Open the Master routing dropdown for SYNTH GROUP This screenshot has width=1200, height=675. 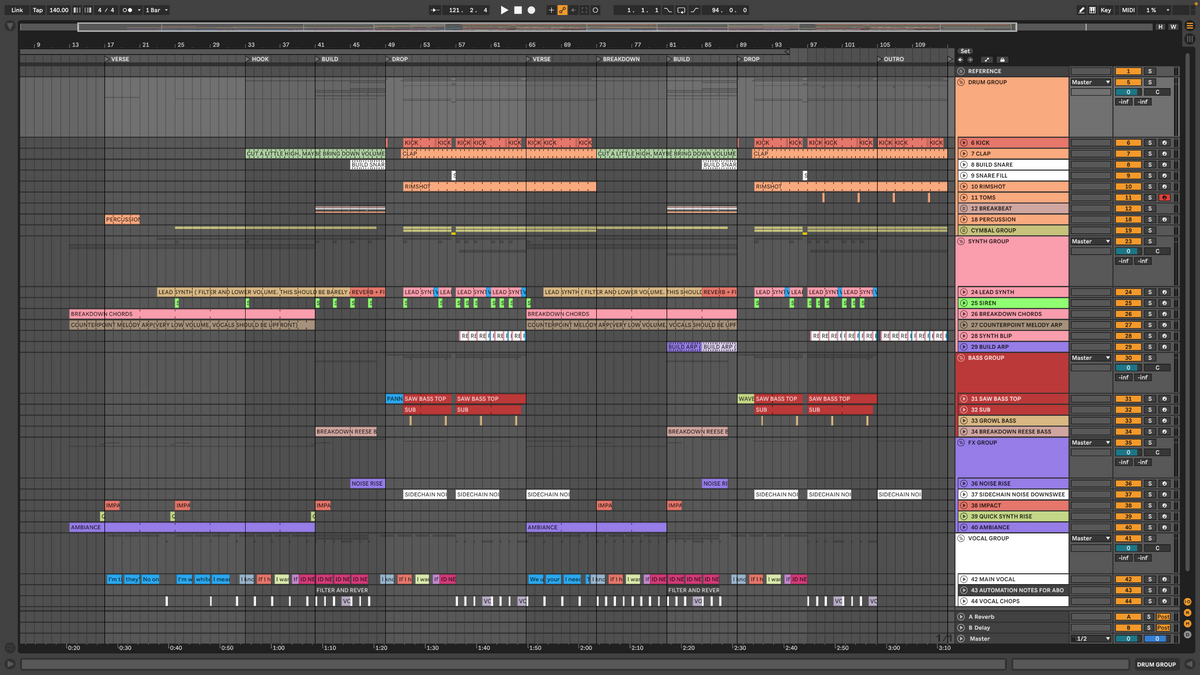pyautogui.click(x=1089, y=241)
